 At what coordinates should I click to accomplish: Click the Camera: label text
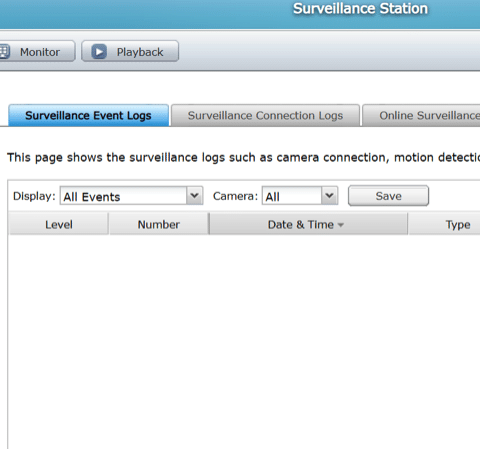click(x=235, y=196)
